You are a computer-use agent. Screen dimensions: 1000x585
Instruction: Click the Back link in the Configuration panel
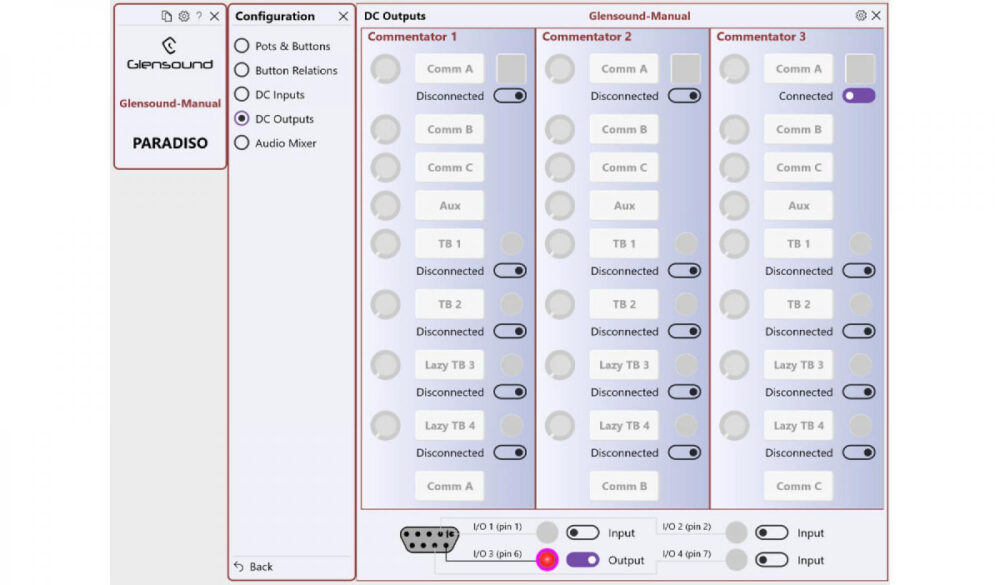click(x=253, y=566)
